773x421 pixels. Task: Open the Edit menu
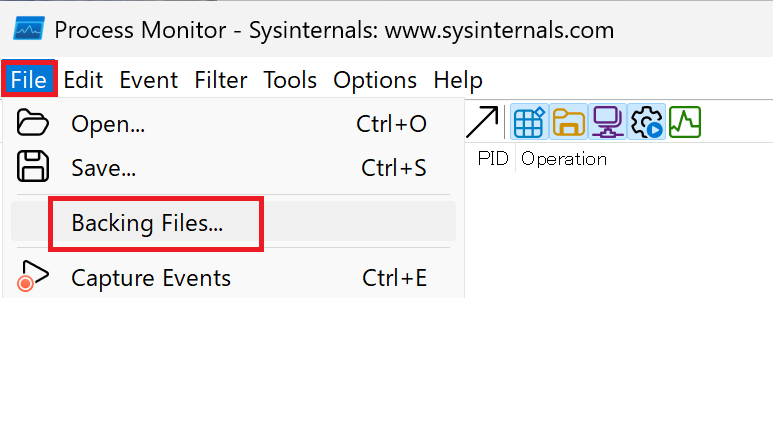click(83, 79)
